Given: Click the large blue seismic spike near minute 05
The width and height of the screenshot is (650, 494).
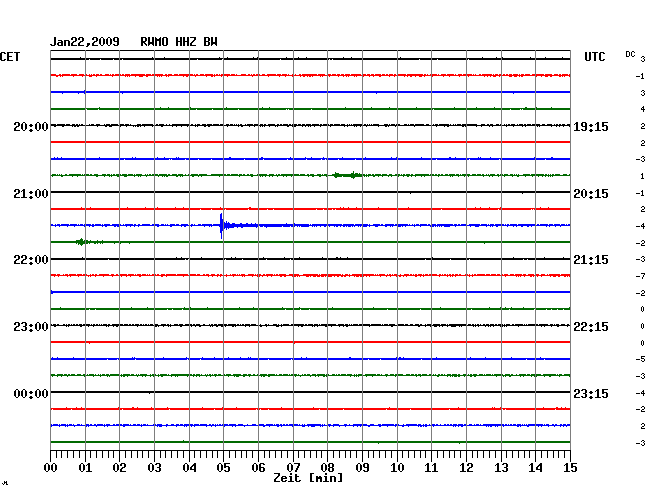Looking at the screenshot, I should click(222, 226).
